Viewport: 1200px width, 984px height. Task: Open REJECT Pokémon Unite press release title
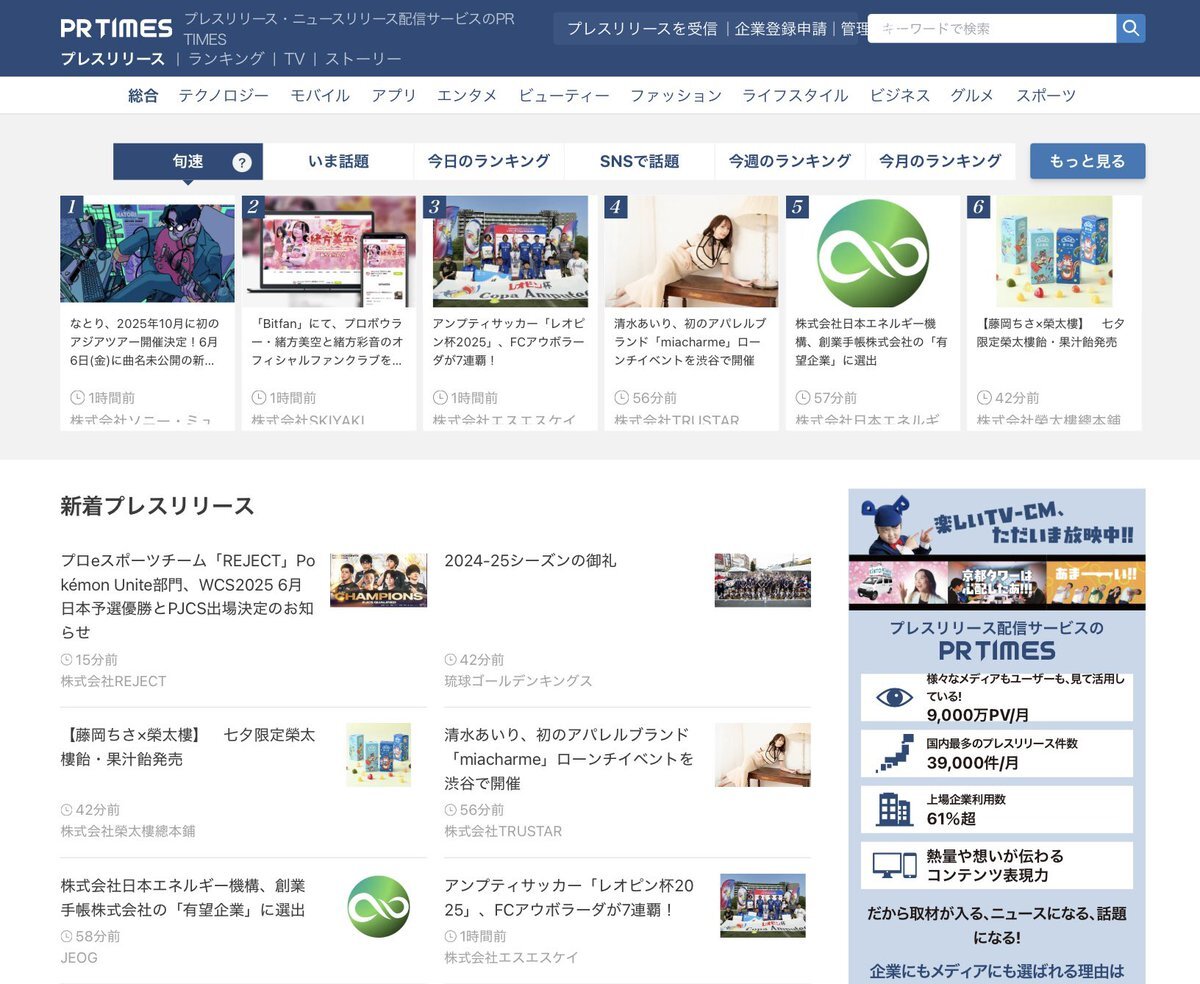click(x=188, y=596)
